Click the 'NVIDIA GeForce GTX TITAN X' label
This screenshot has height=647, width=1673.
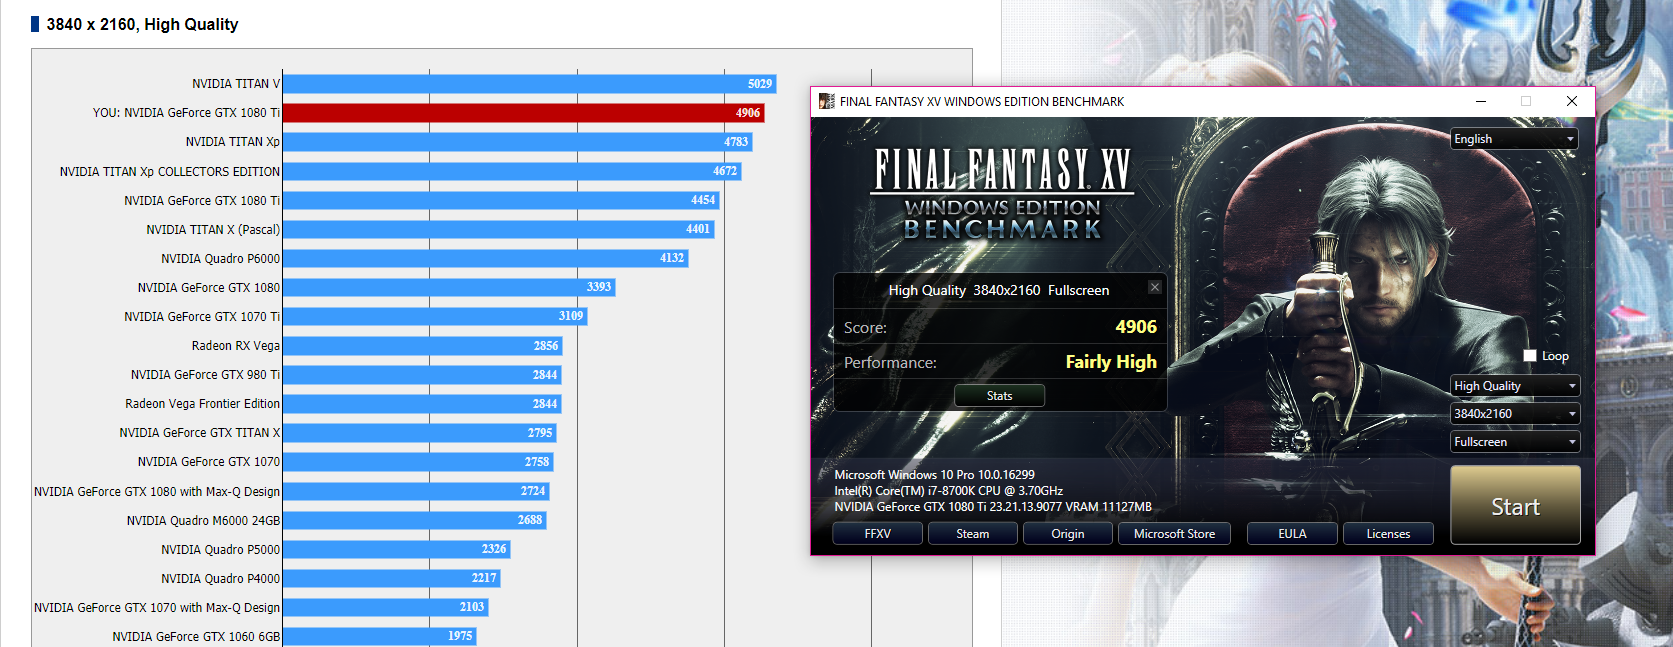point(200,433)
